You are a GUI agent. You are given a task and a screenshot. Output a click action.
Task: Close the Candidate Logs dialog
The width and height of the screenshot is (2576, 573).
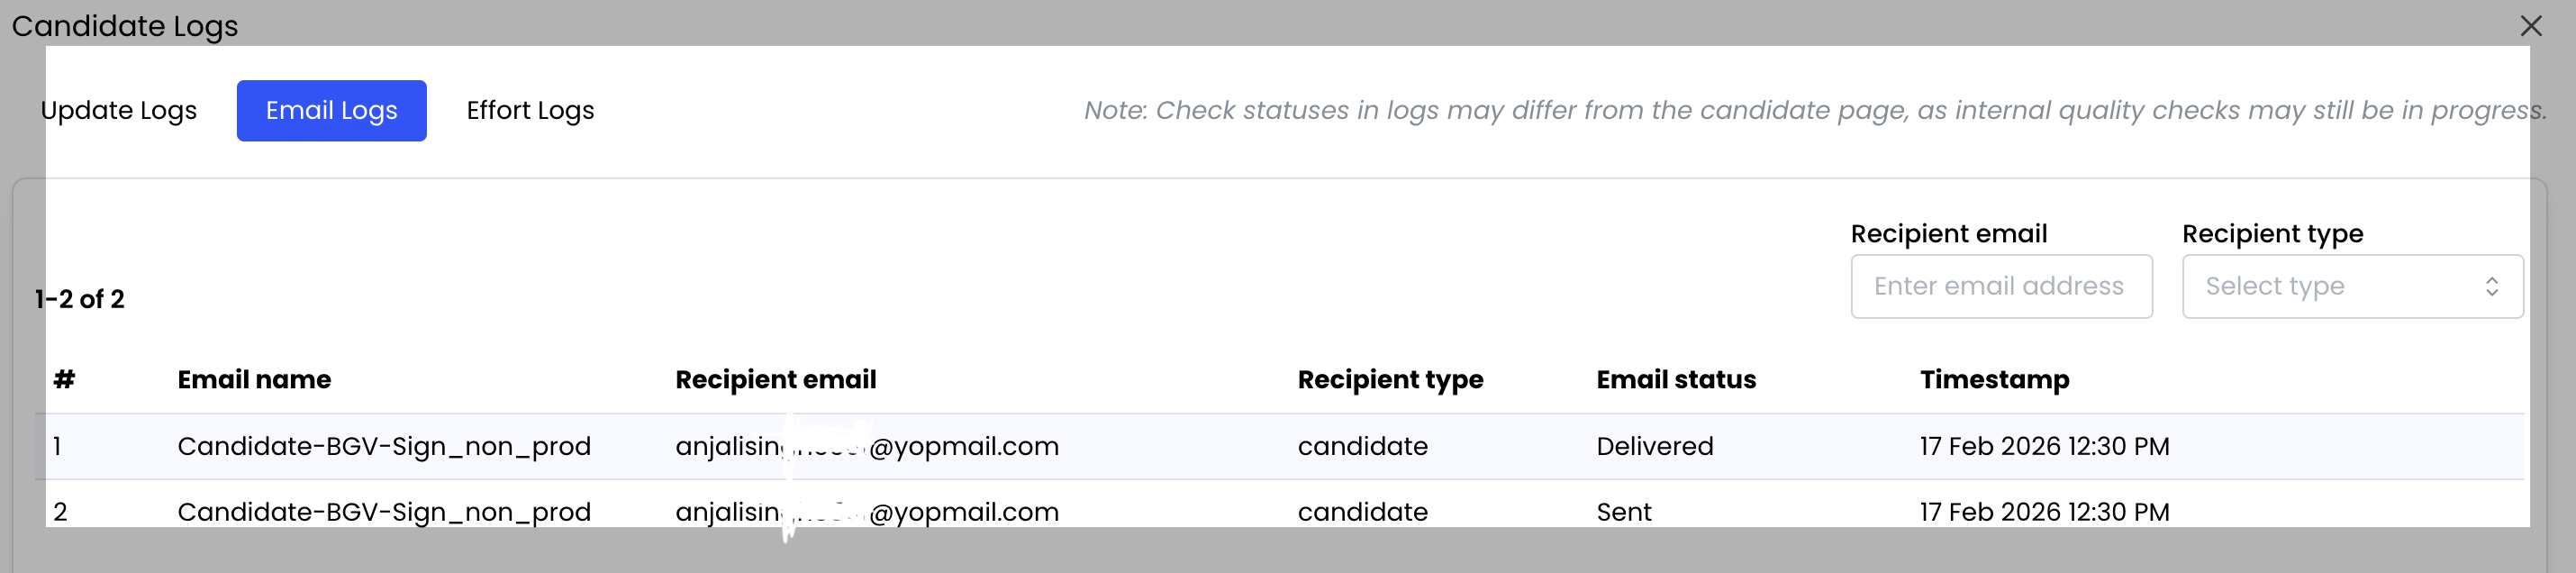[2530, 26]
